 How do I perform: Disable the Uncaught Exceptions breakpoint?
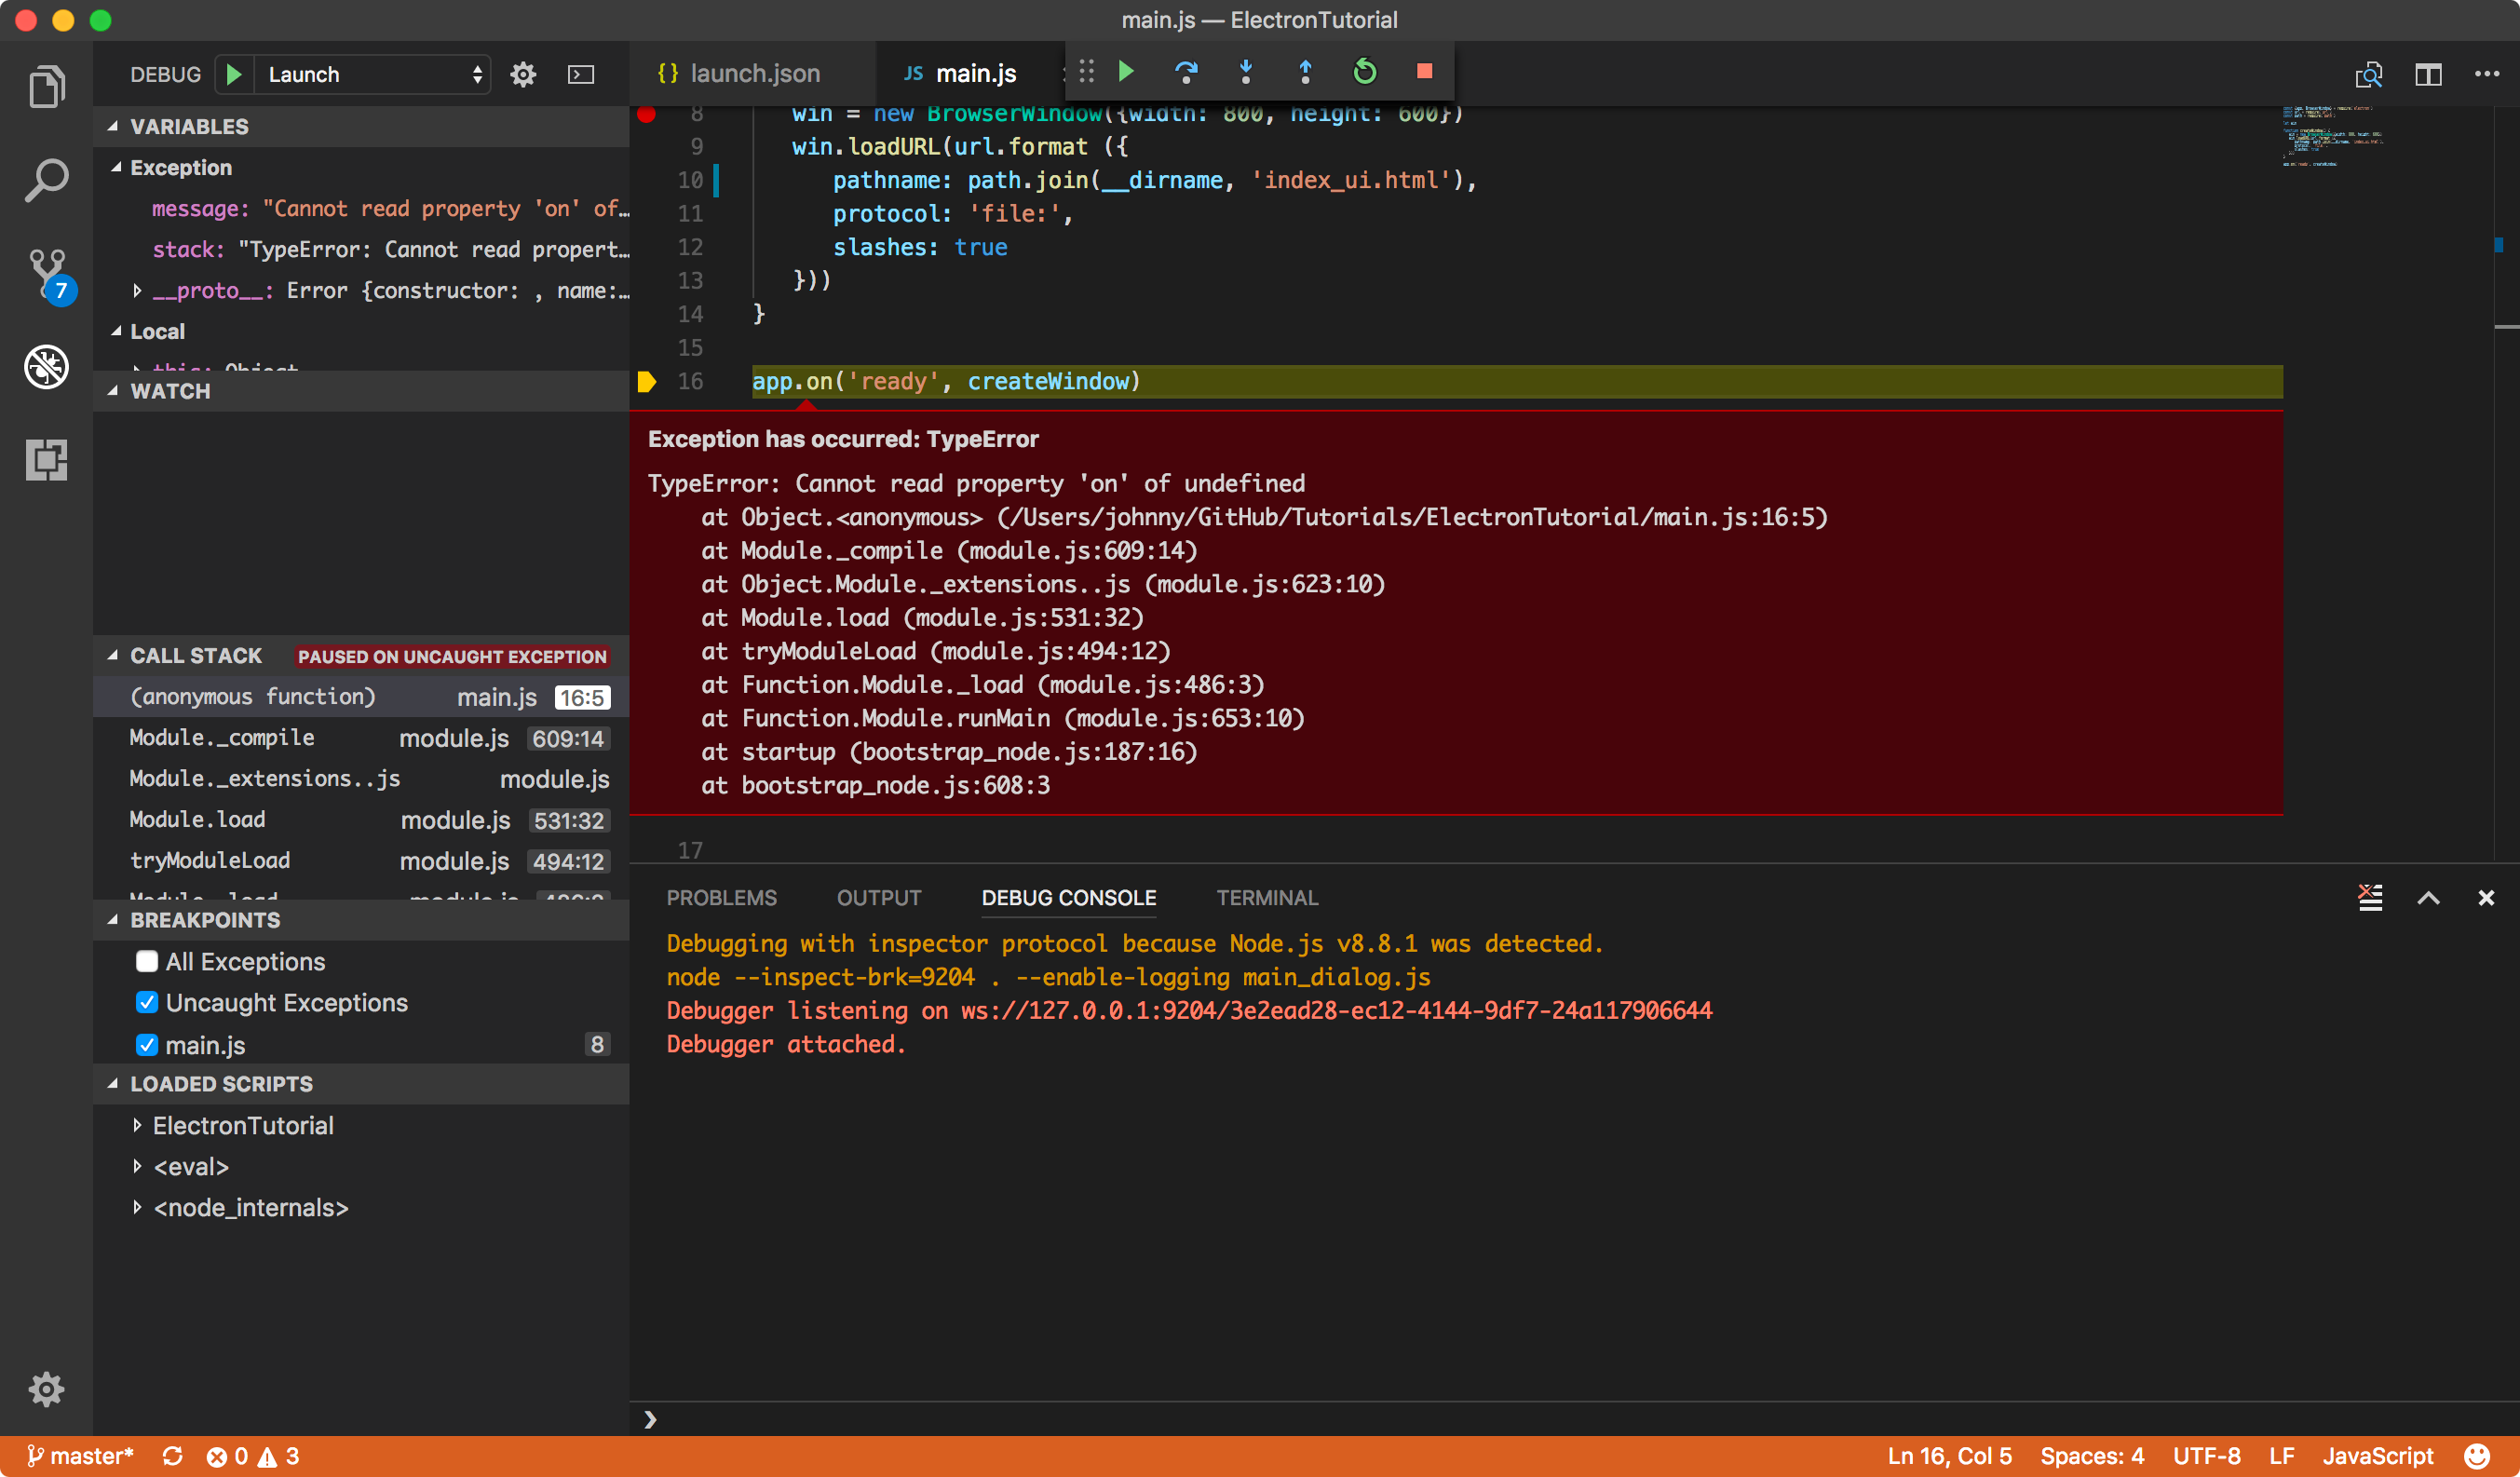(x=147, y=1002)
